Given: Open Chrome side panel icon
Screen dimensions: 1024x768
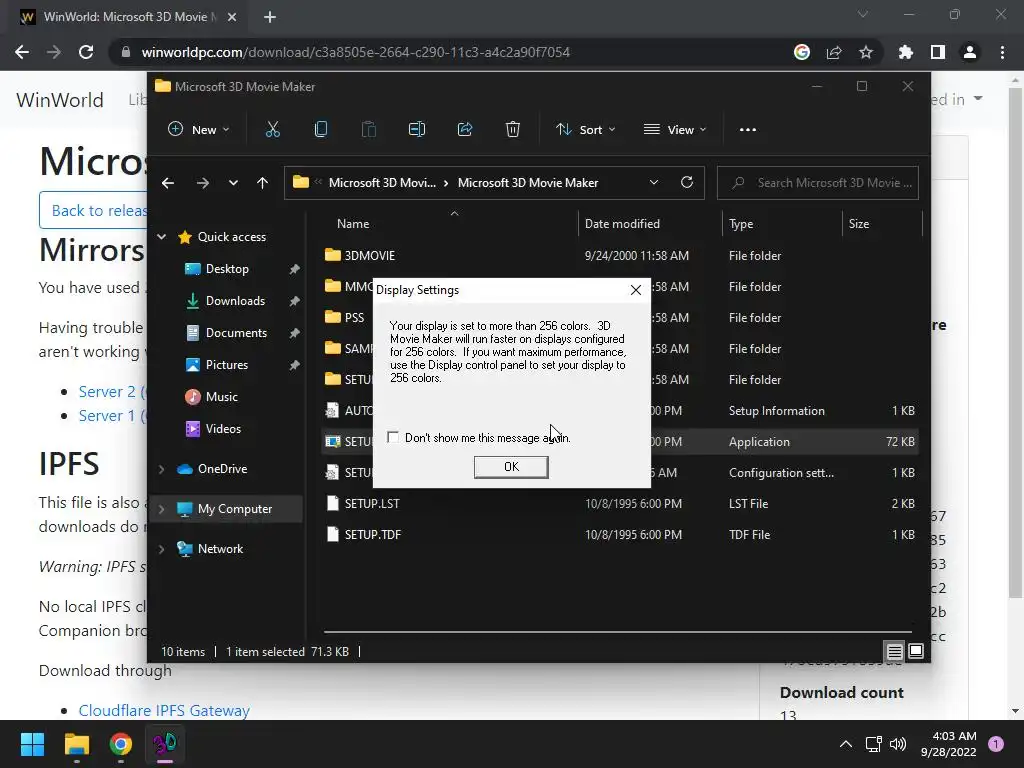Looking at the screenshot, I should point(938,52).
